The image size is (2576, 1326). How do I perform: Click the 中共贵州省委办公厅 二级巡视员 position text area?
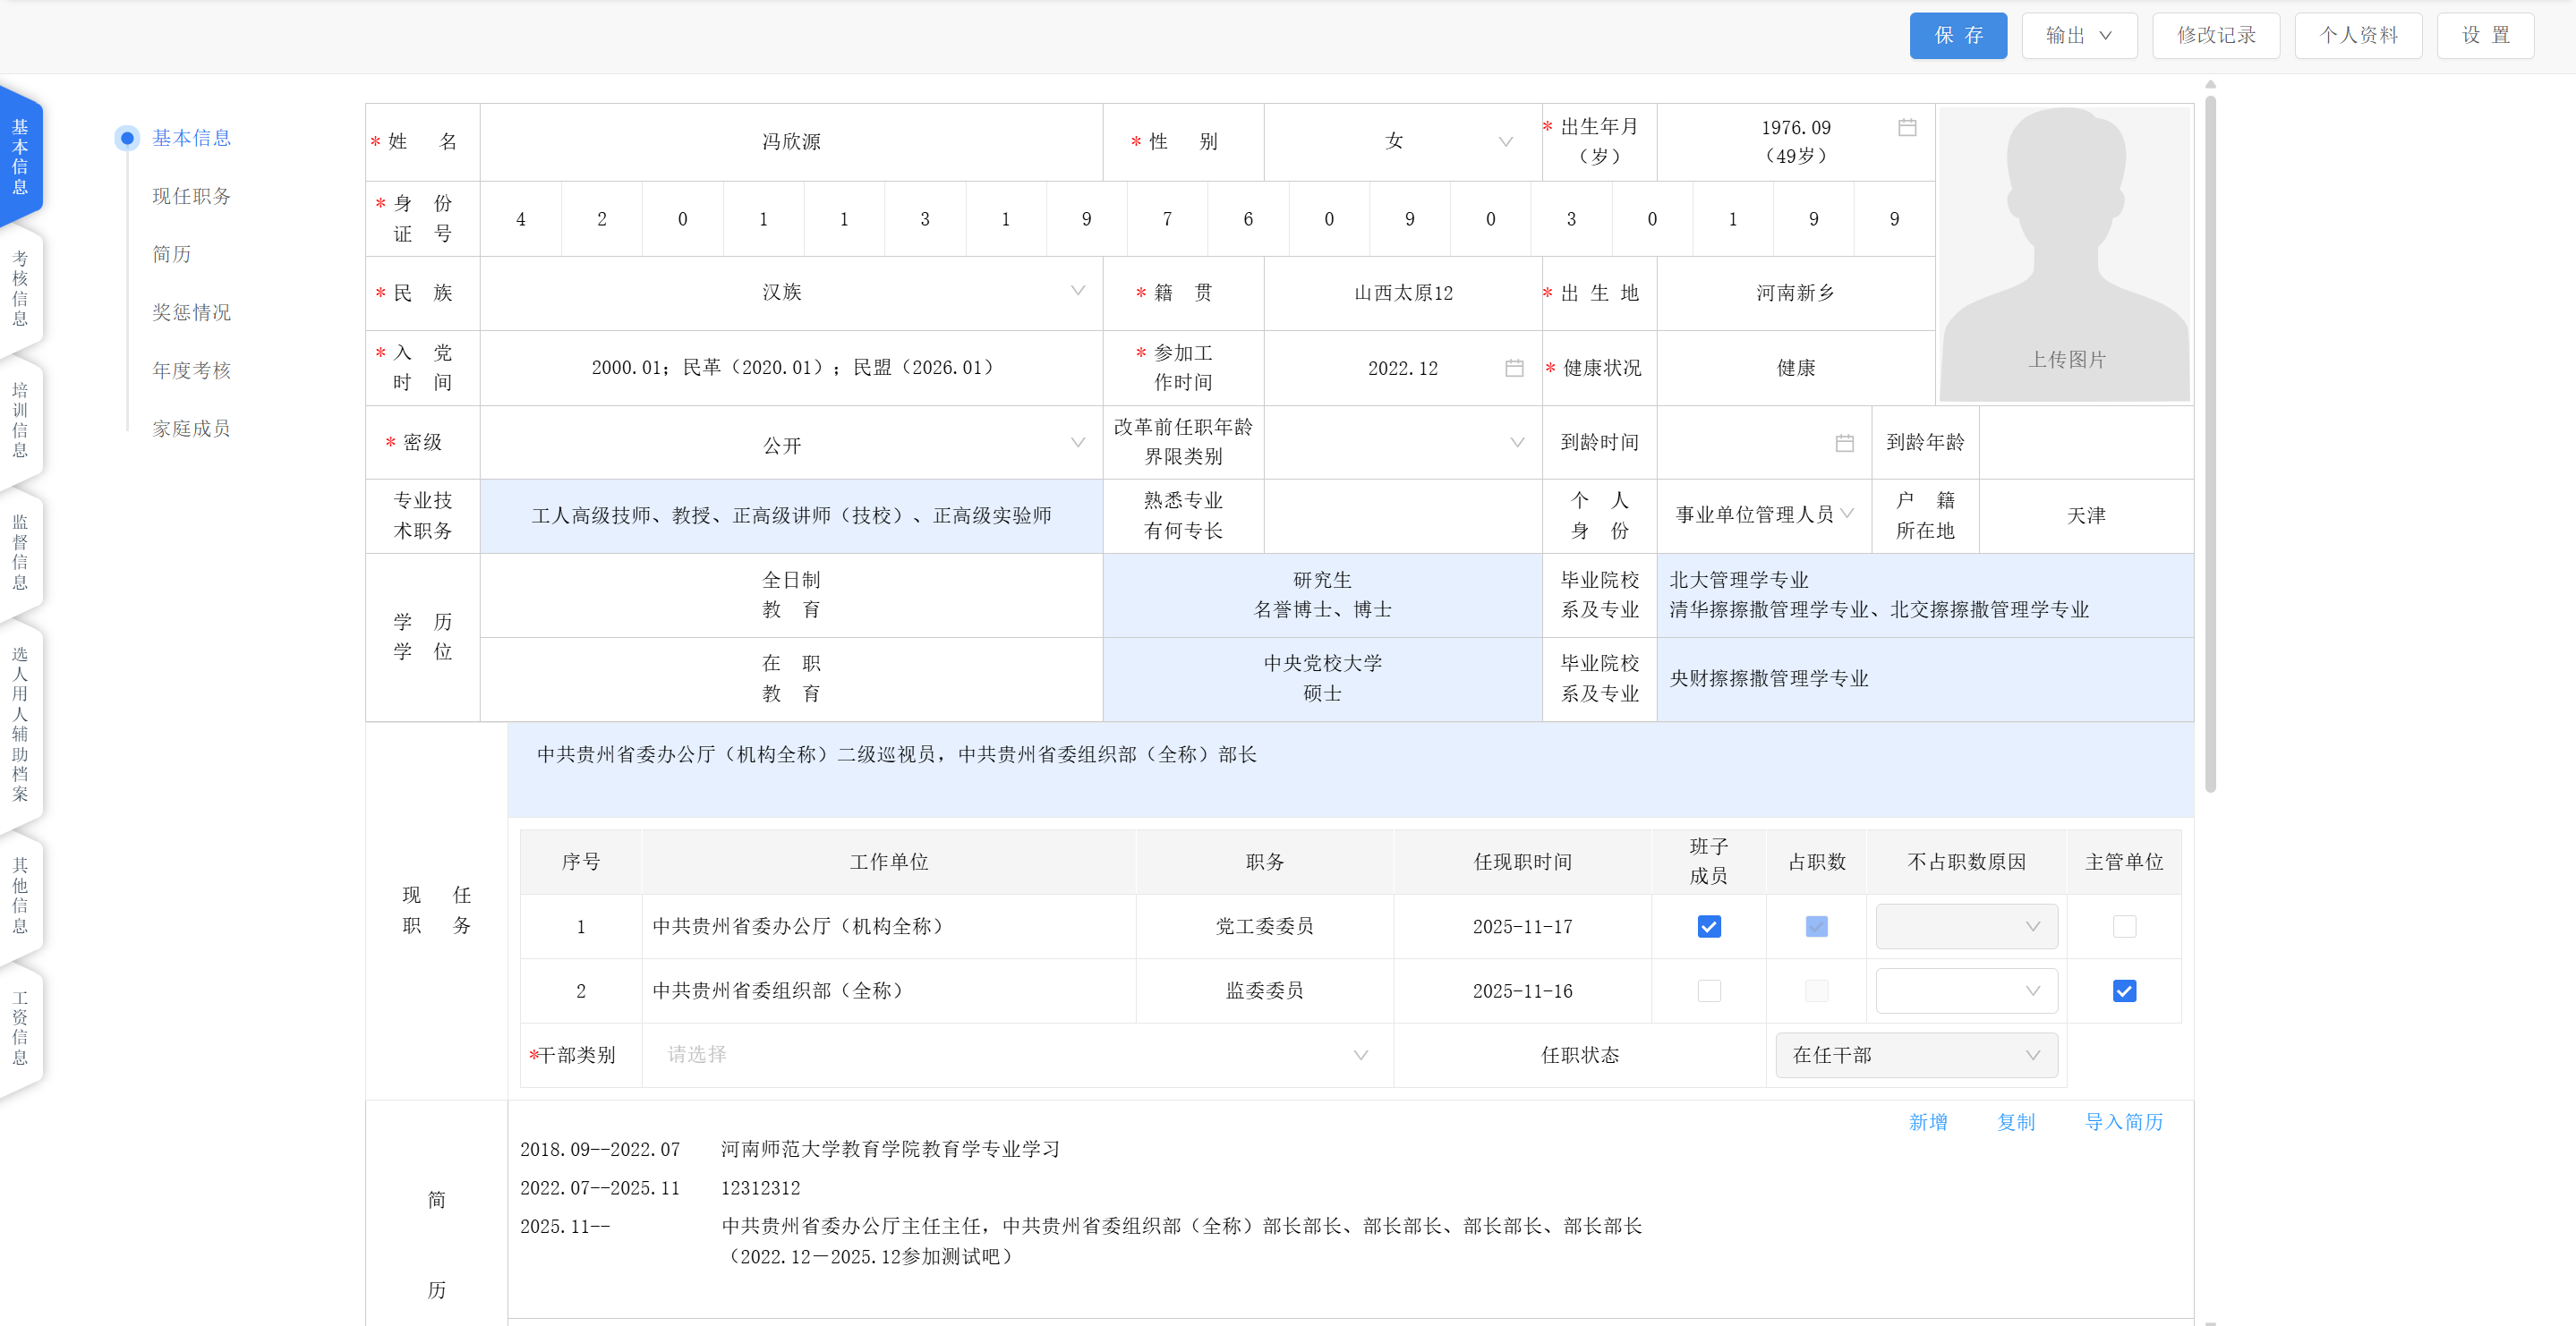click(x=1350, y=770)
